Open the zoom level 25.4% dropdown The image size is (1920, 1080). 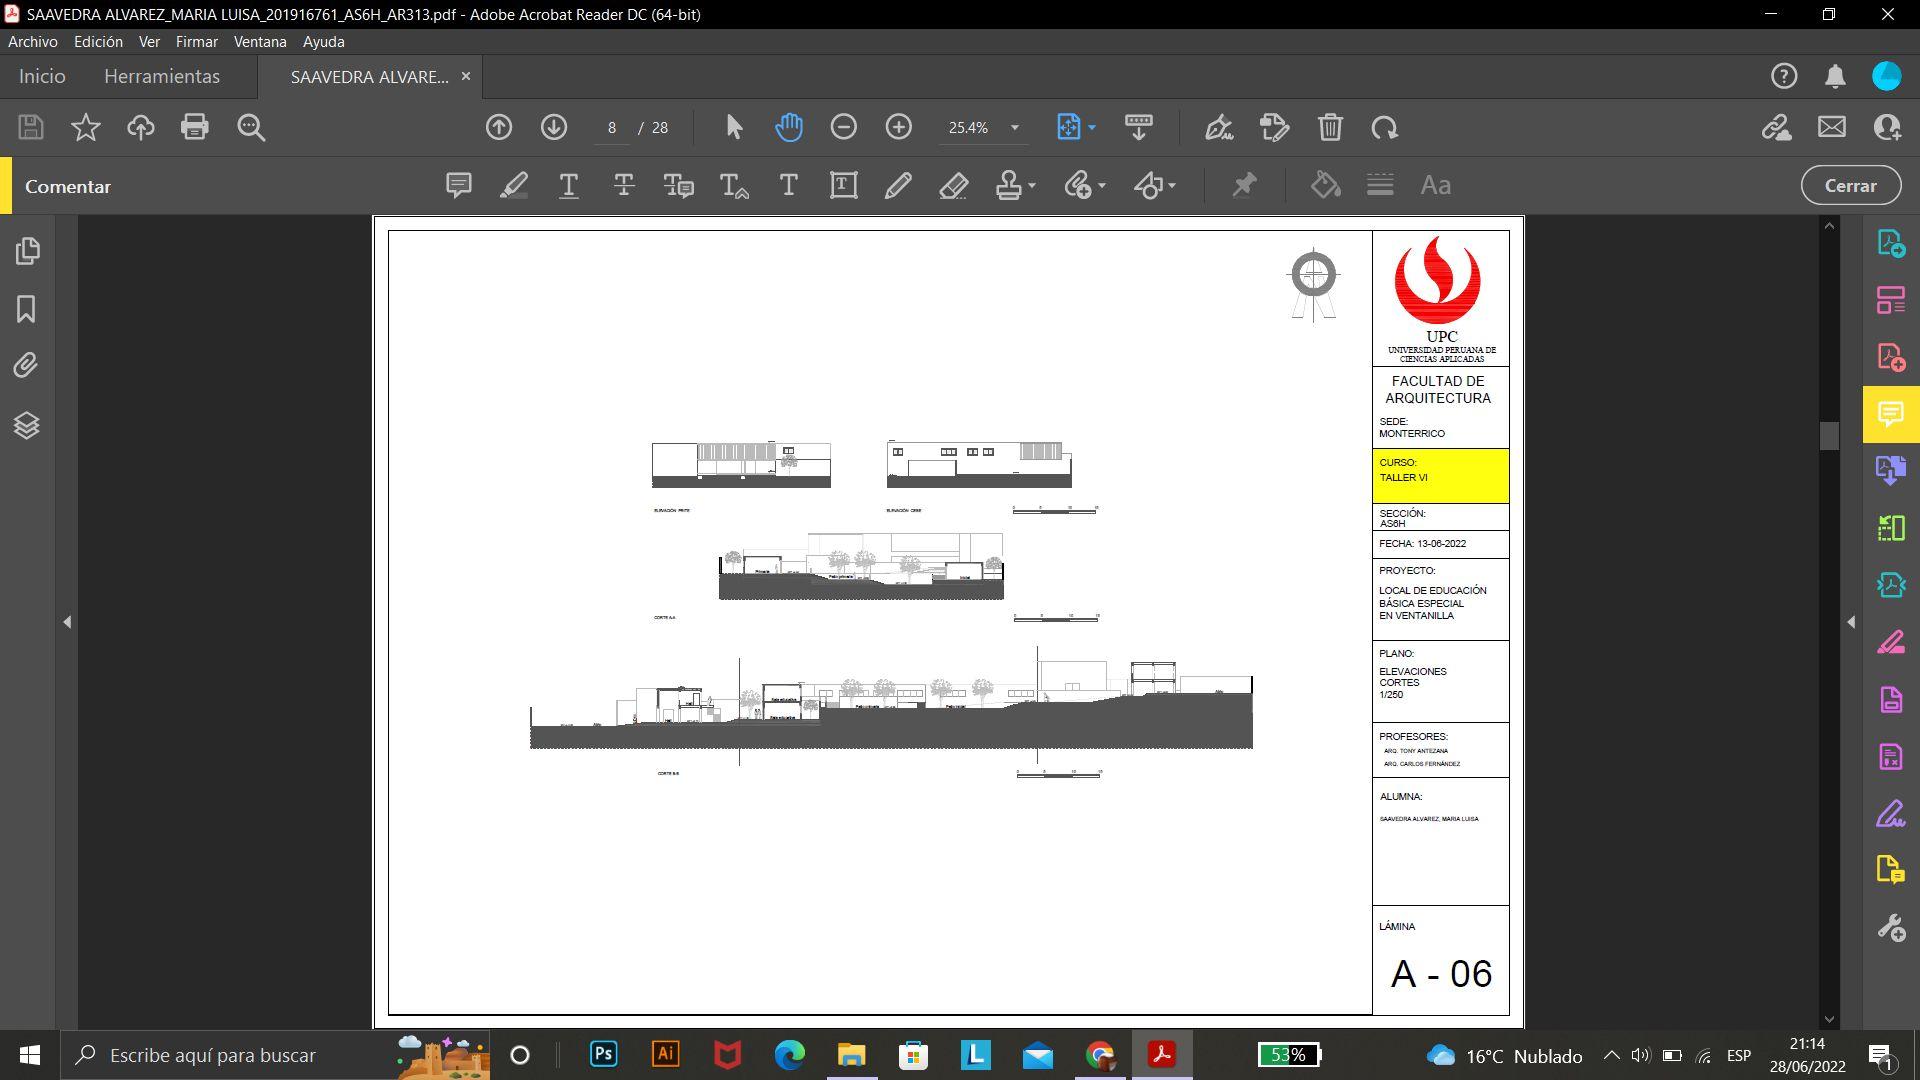pos(1014,127)
